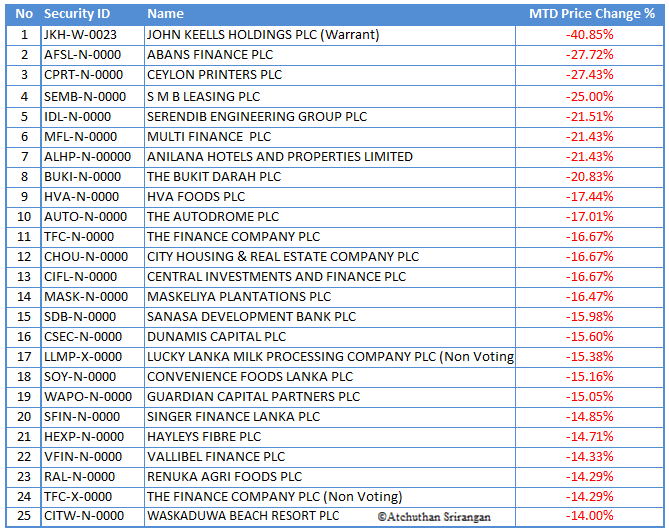Viewport: 669px width, 532px height.
Task: Click the 'No' column header
Action: click(x=24, y=14)
